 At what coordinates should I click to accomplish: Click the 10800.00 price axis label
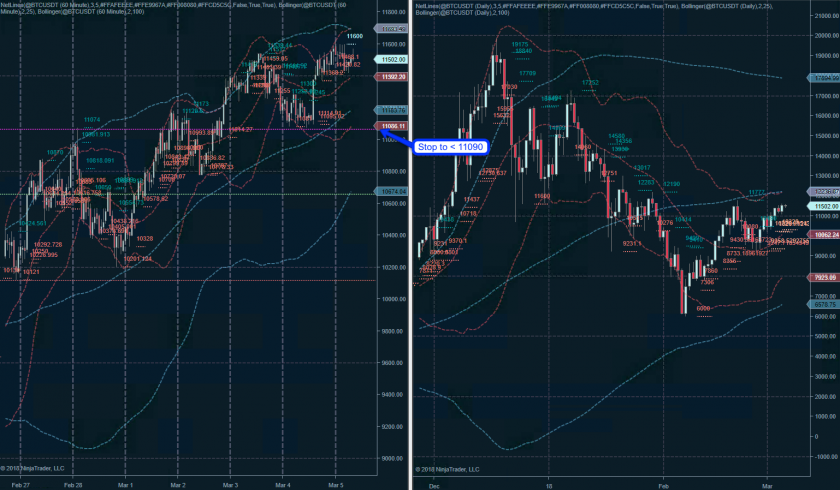tap(393, 171)
